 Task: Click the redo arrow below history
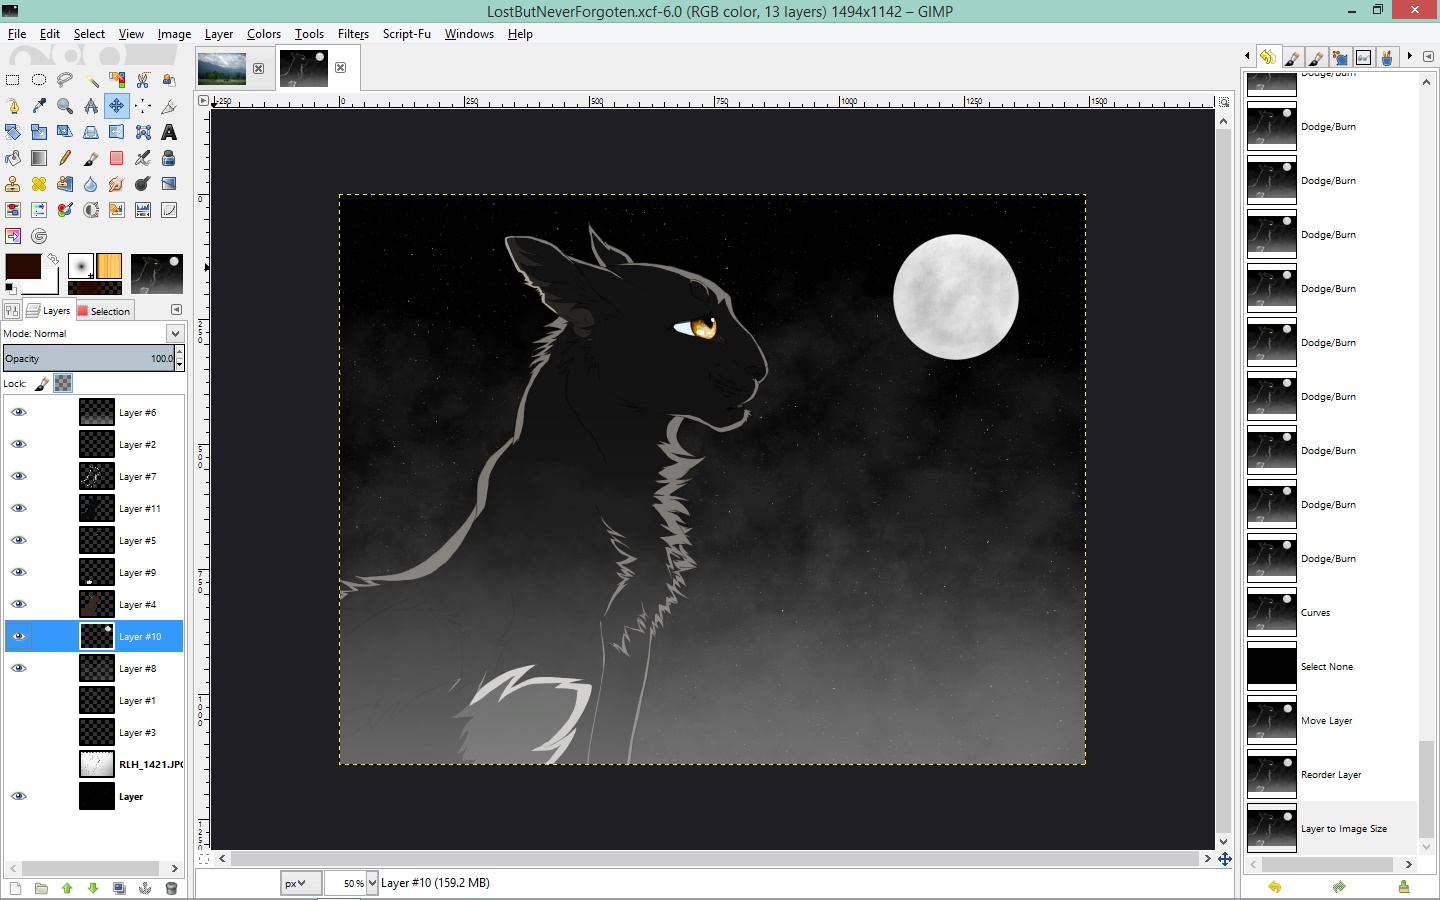point(1339,887)
